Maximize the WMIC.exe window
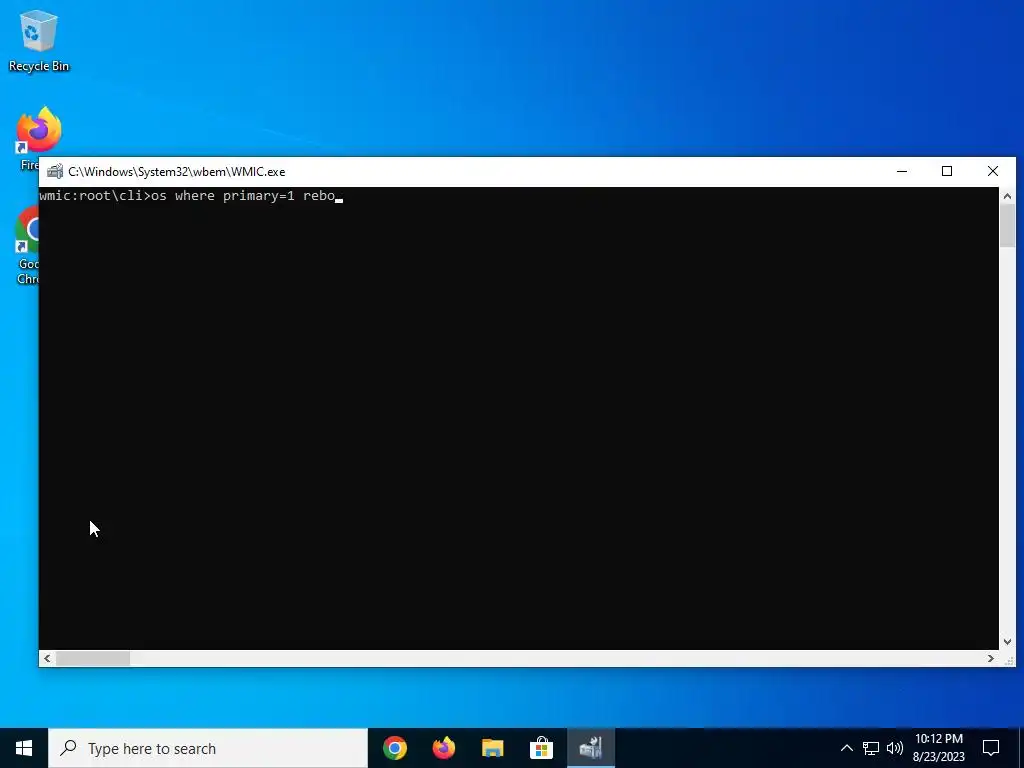The width and height of the screenshot is (1024, 768). click(x=947, y=172)
